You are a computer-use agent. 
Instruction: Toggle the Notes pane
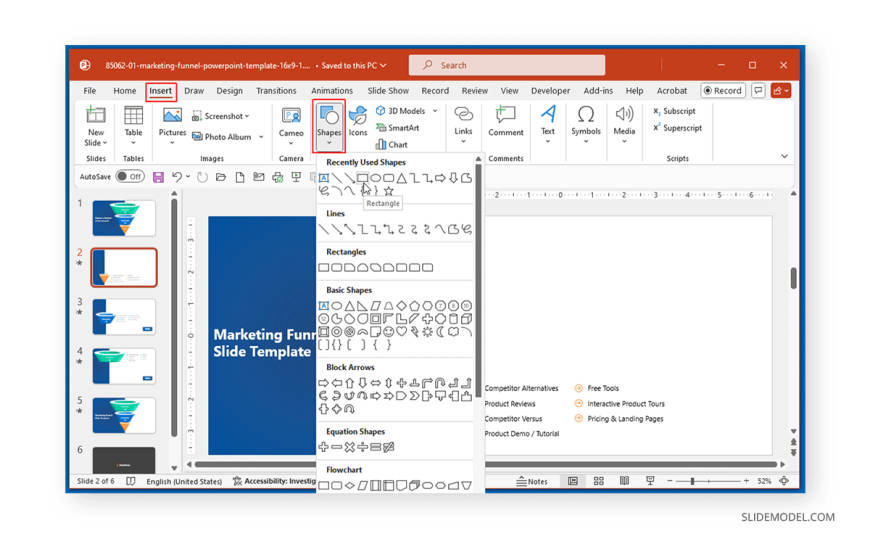(532, 481)
